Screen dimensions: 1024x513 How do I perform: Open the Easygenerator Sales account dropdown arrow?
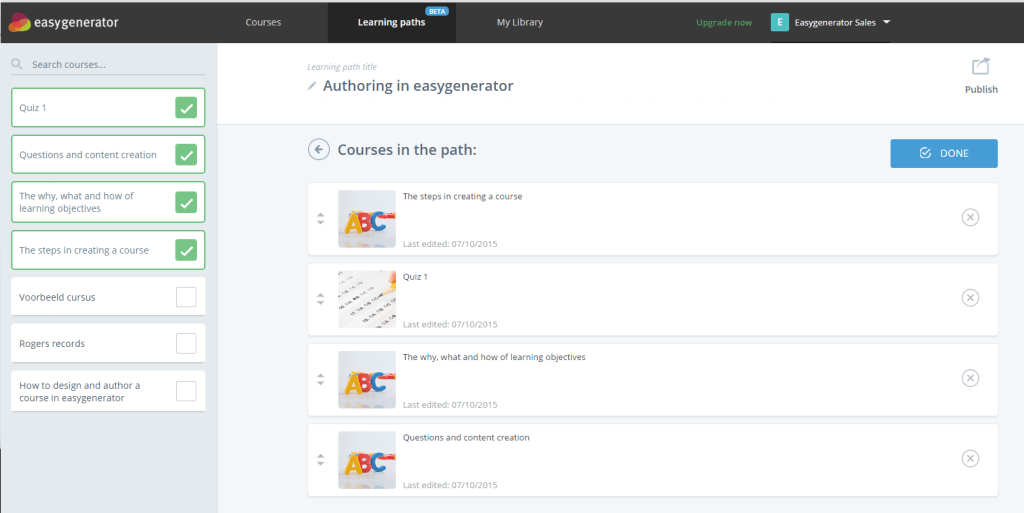point(886,22)
